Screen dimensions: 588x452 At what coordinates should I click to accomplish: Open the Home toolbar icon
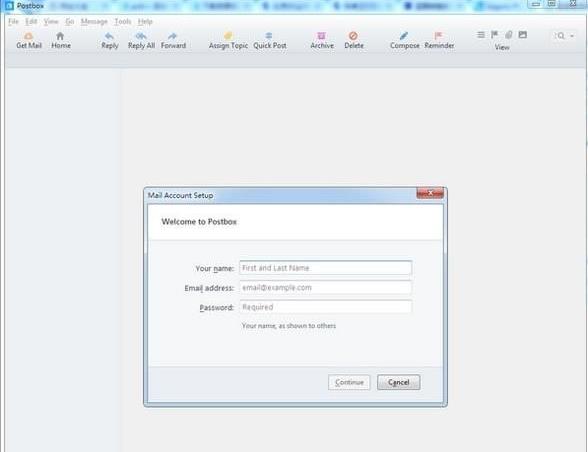click(60, 36)
